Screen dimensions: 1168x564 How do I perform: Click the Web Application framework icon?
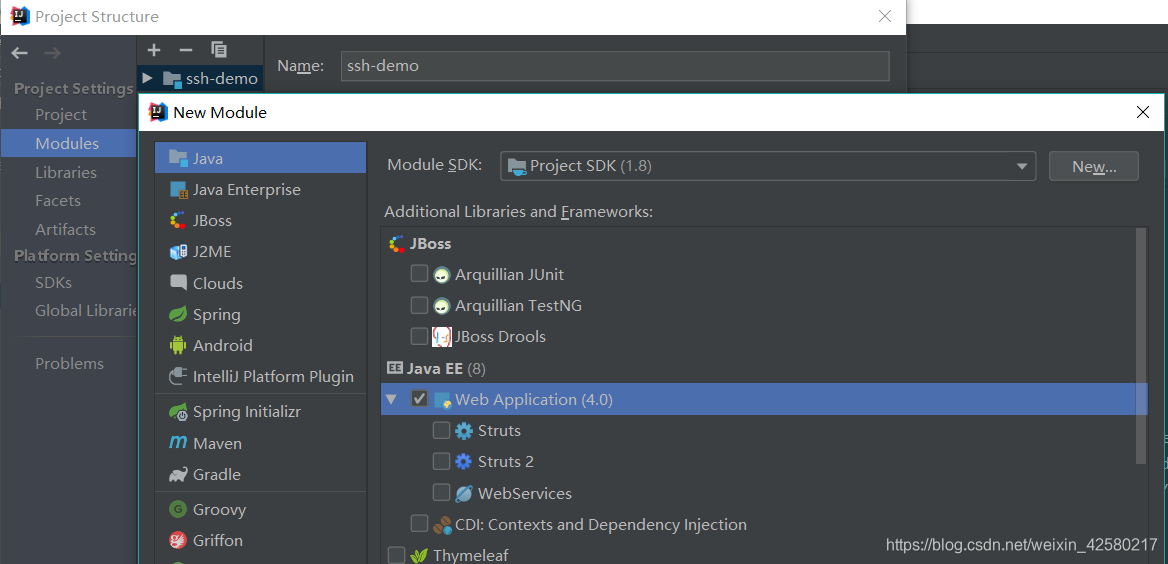442,400
